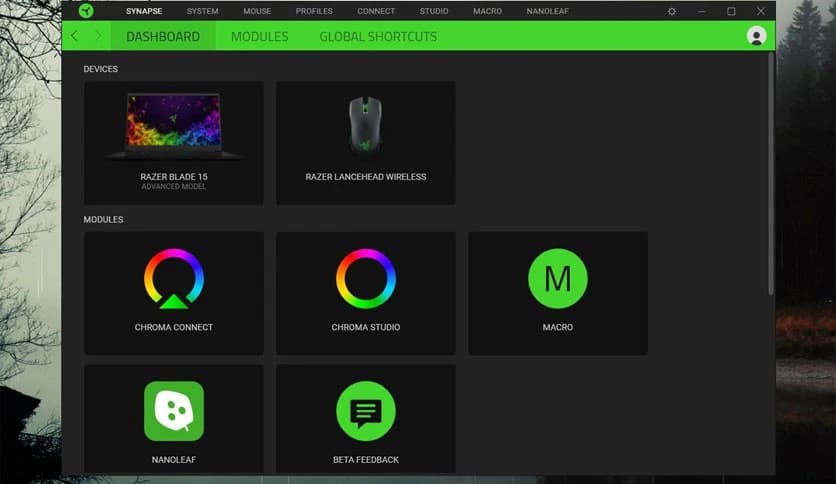This screenshot has width=836, height=484.
Task: Open the Chroma Studio ring icon
Action: pos(366,278)
